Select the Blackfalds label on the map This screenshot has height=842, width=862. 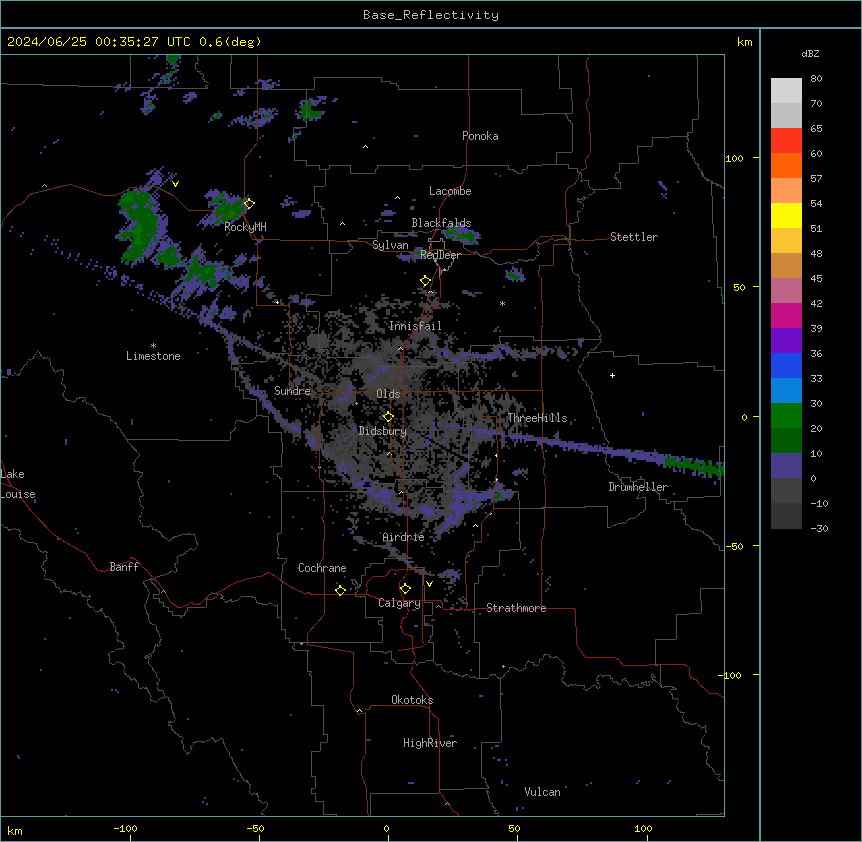tap(441, 223)
